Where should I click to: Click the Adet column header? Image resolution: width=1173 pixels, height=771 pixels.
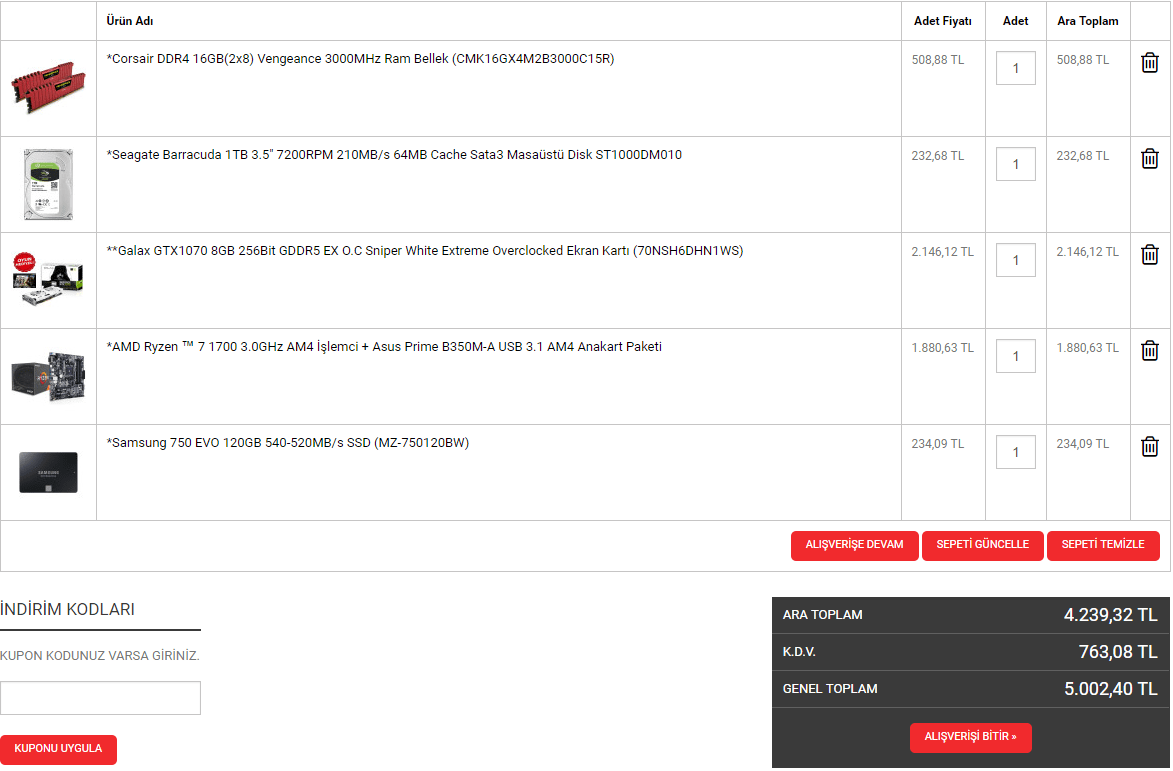[1015, 21]
